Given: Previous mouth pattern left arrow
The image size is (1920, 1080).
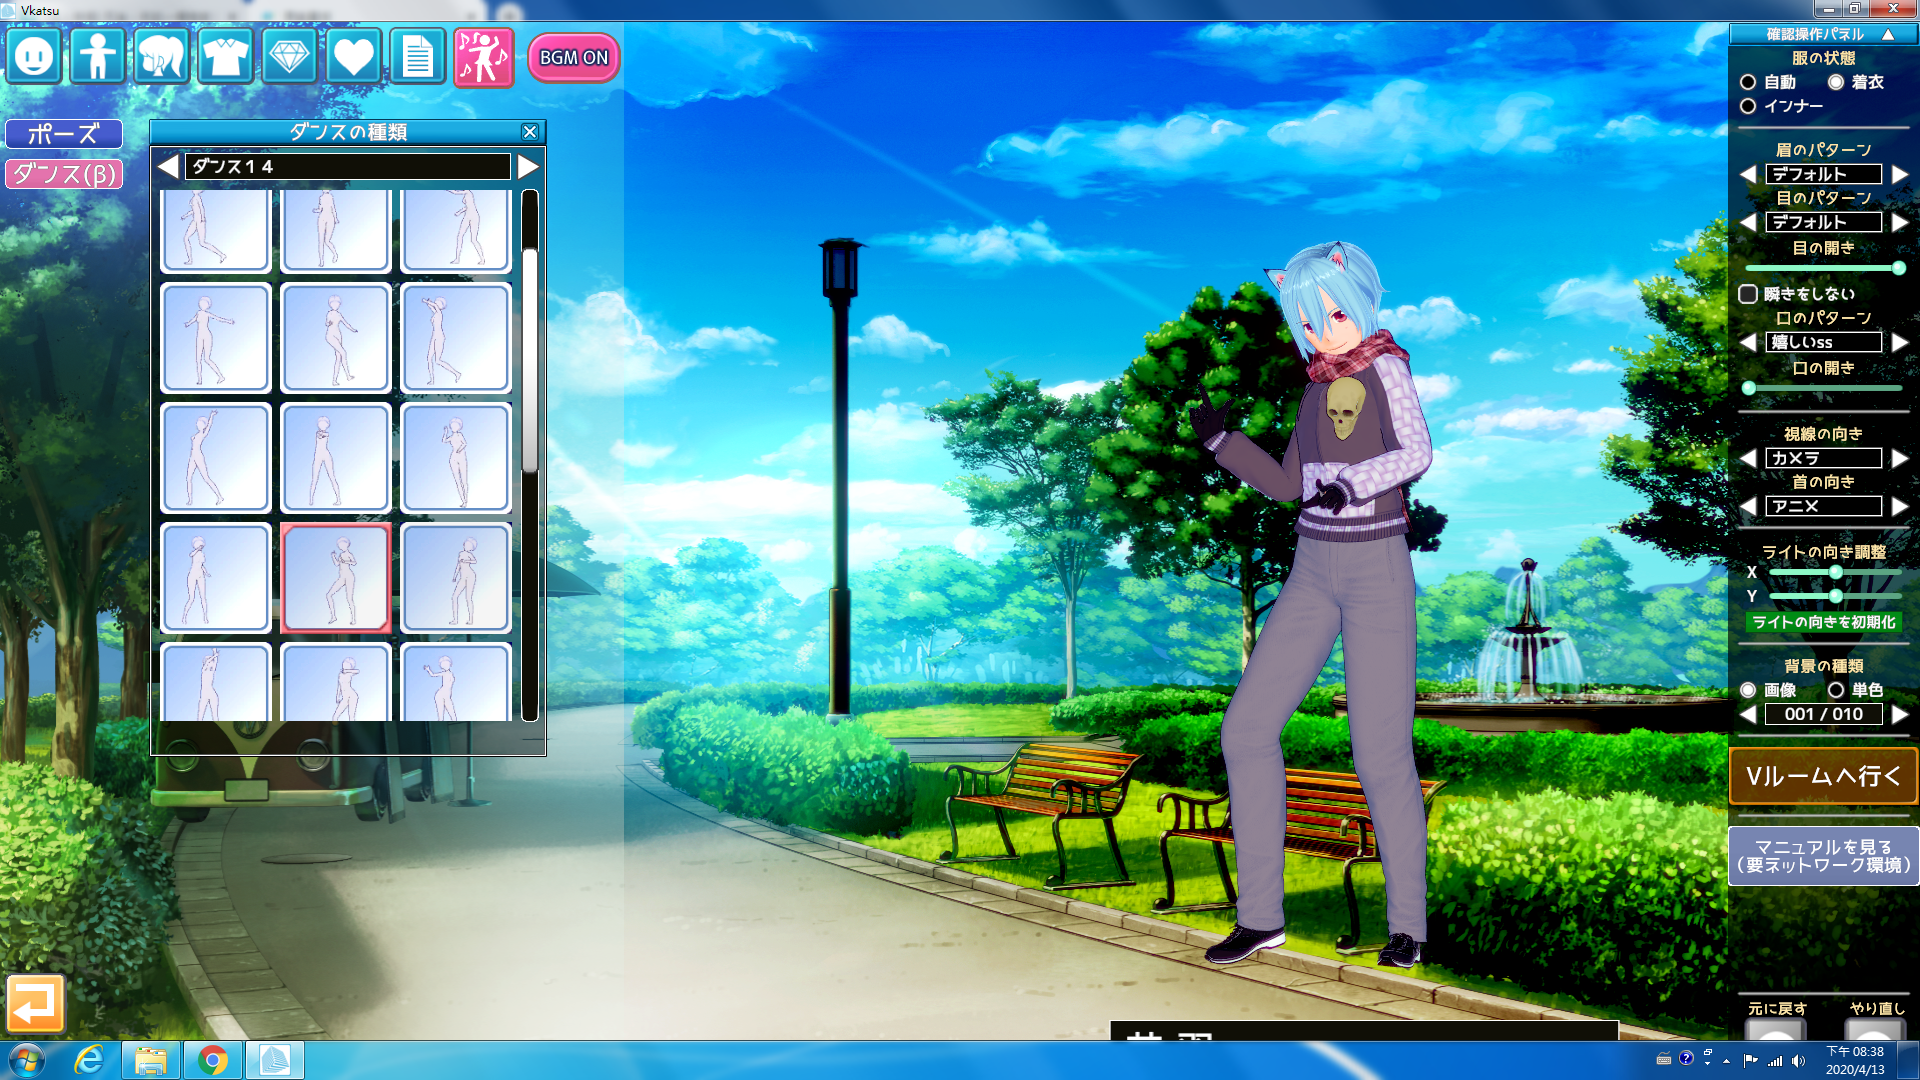Looking at the screenshot, I should 1748,342.
